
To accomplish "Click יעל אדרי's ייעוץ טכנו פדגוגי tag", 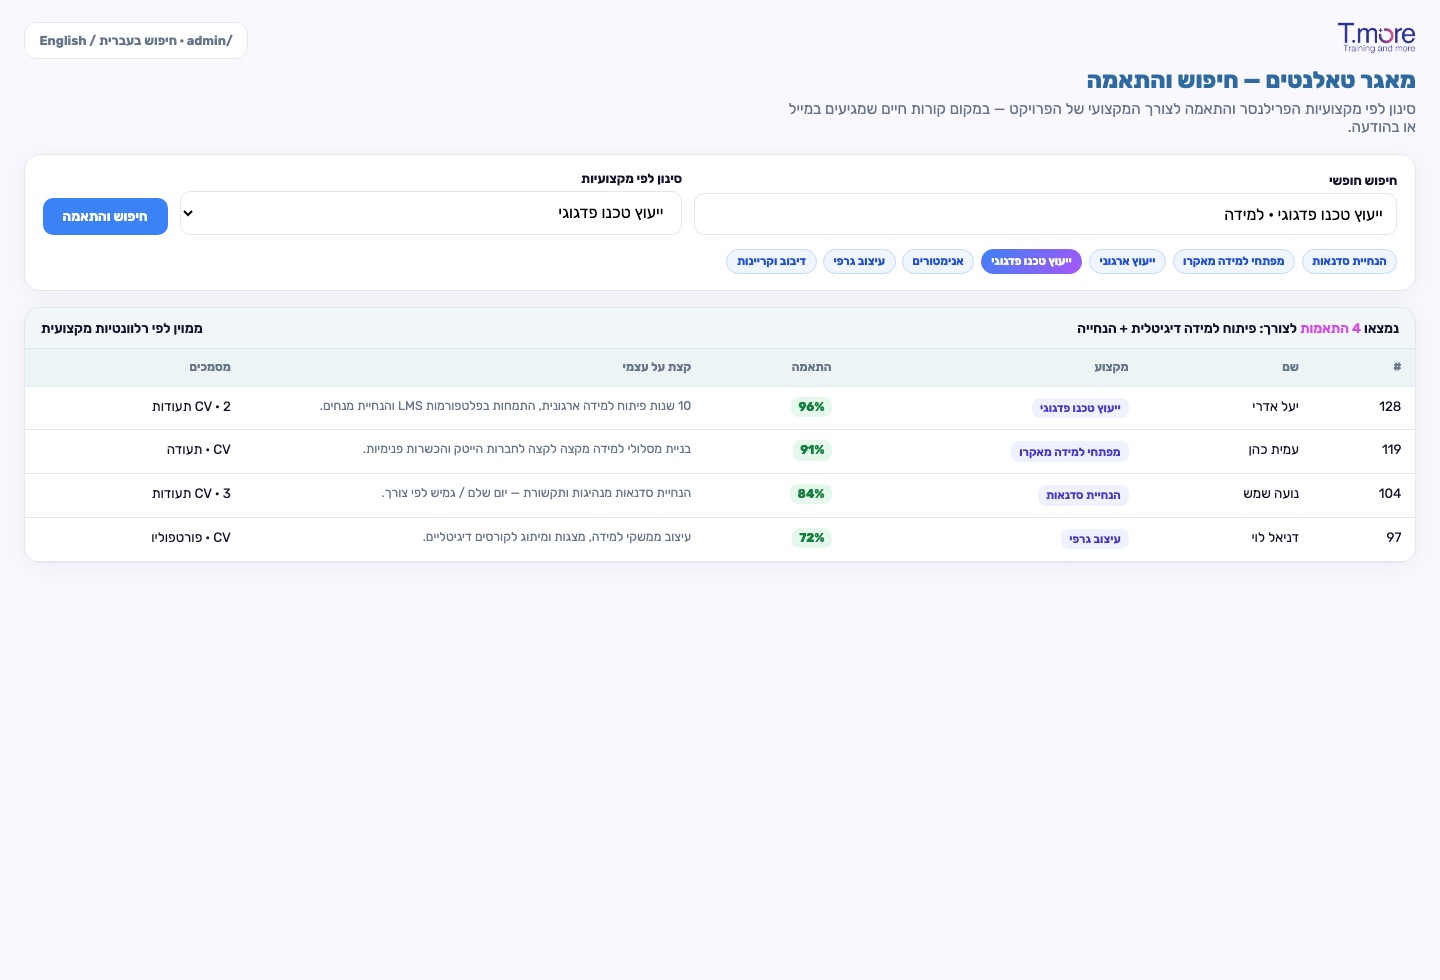I will tap(1080, 408).
